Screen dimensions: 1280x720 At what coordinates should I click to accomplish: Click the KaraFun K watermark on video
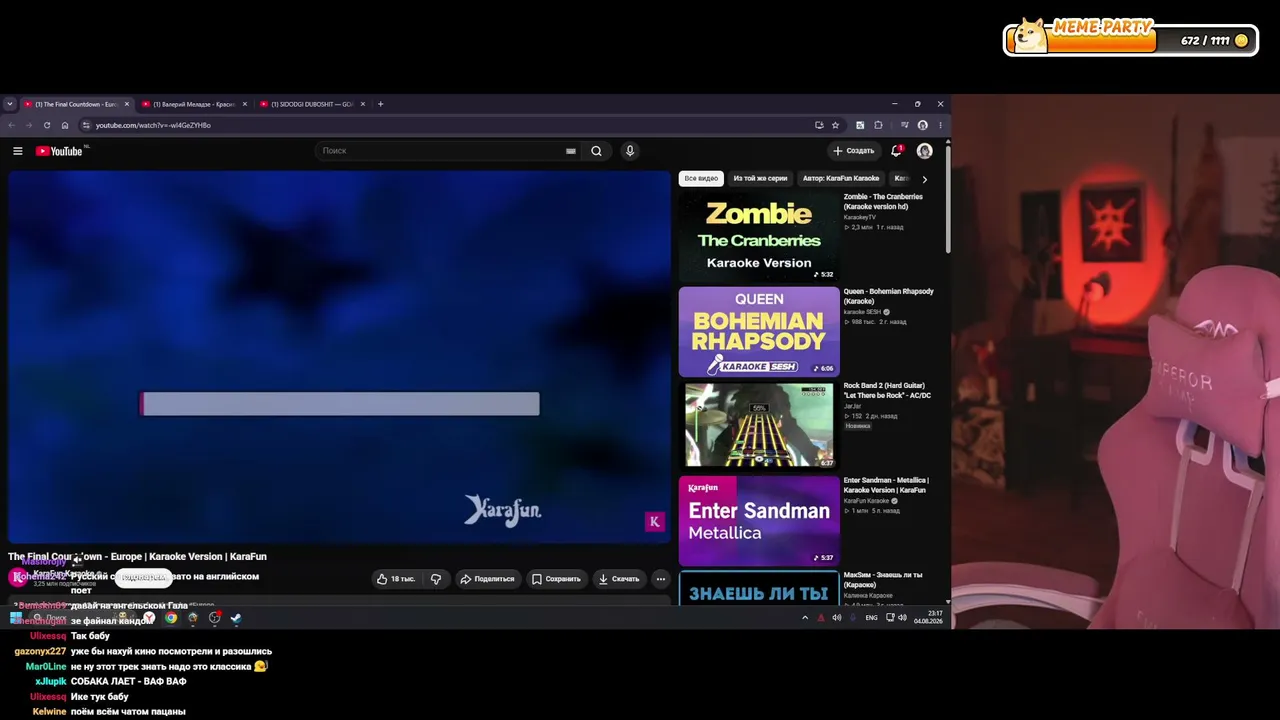(655, 521)
